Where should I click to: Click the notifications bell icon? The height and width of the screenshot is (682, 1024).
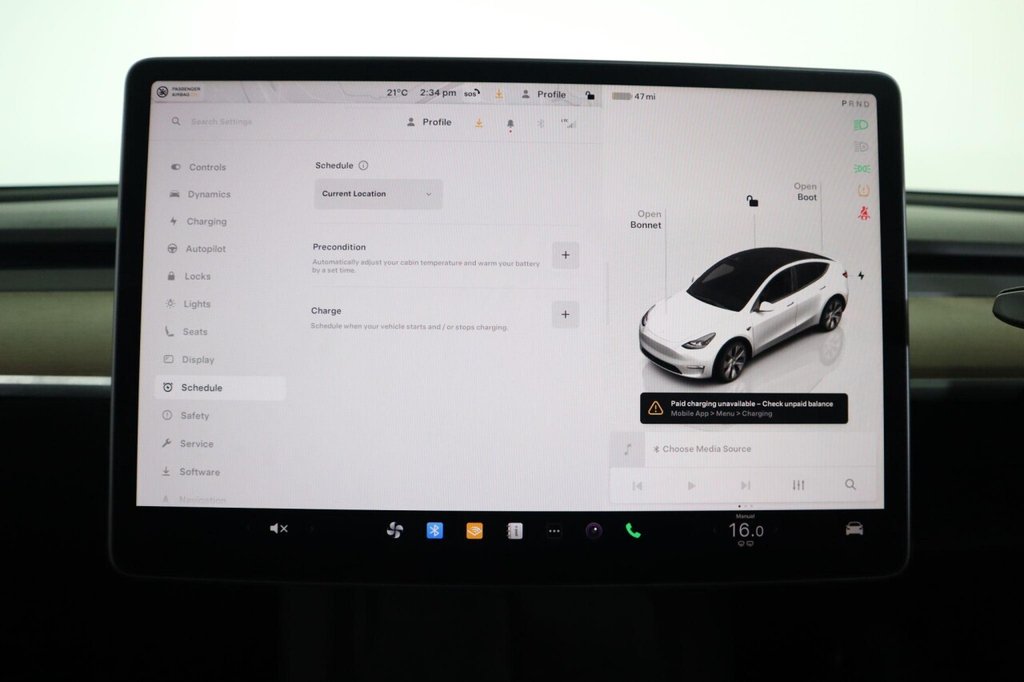(510, 123)
